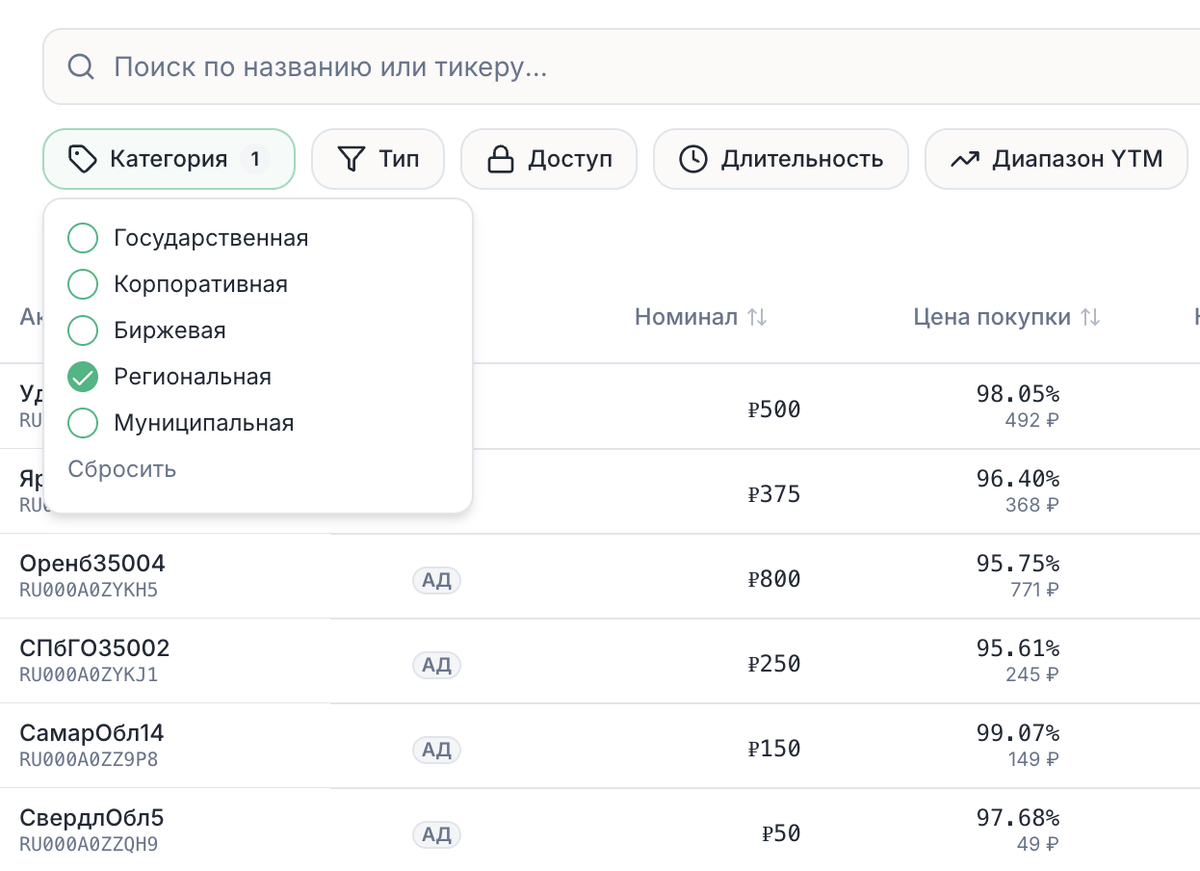Click the tag icon on Категория filter
The height and width of the screenshot is (871, 1200).
[x=82, y=159]
